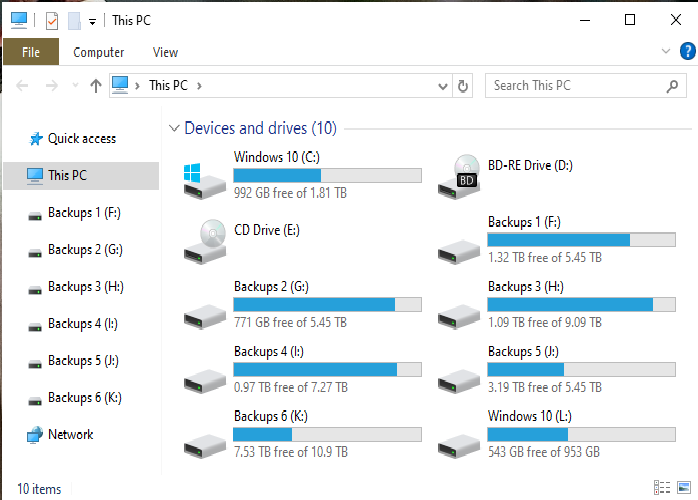Click the text 0.97 TB free of 7.27 TB
This screenshot has height=500, width=698.
point(291,387)
